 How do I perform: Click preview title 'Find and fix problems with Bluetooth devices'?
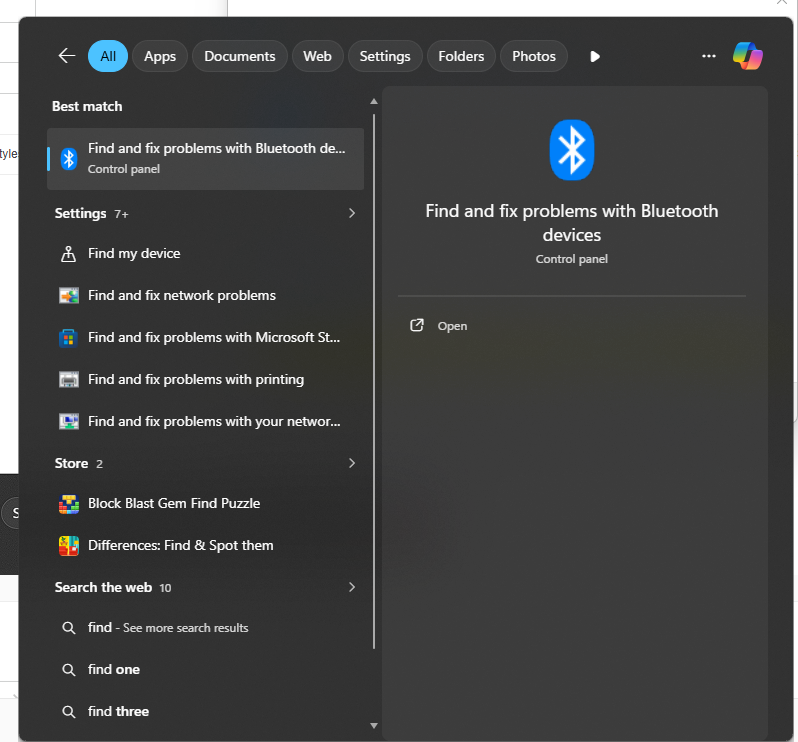(x=572, y=223)
